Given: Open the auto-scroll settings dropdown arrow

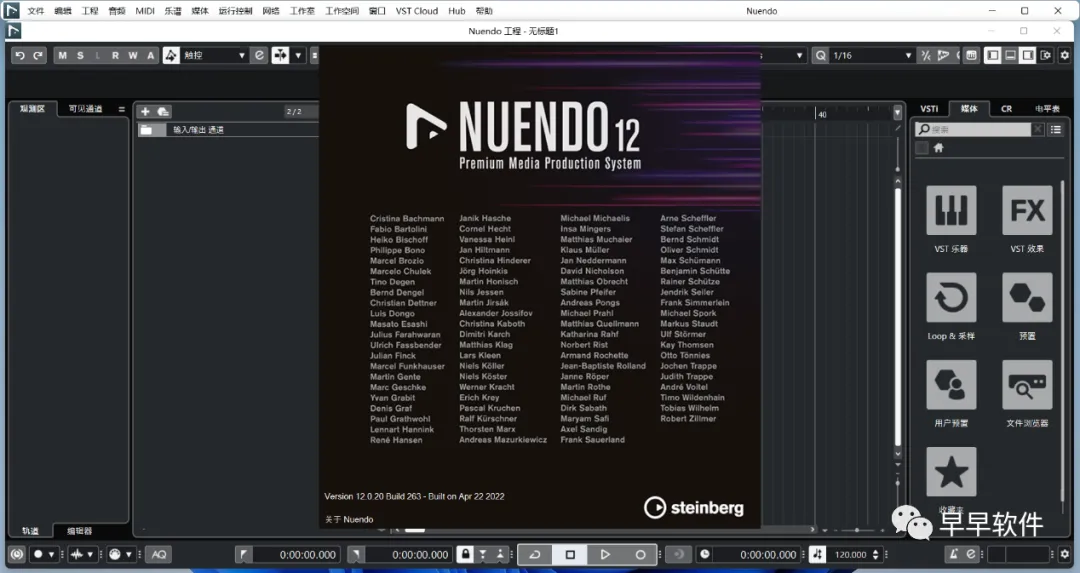Looking at the screenshot, I should click(298, 55).
